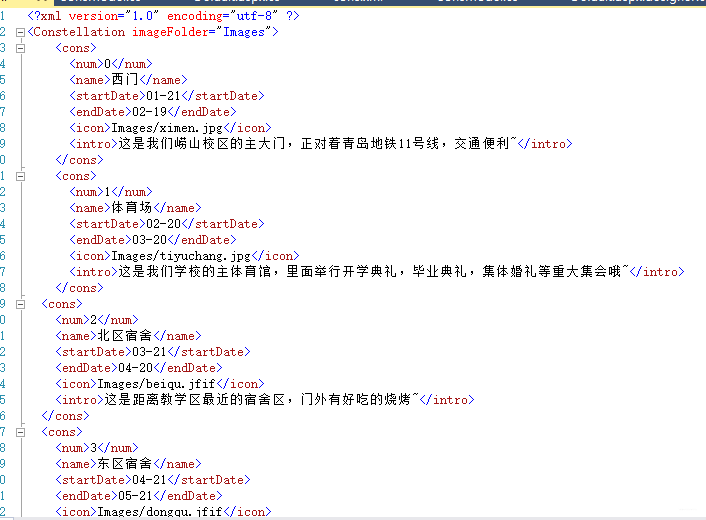Image resolution: width=706 pixels, height=520 pixels.
Task: Click the icon path Images/tiyuchang.jpg
Action: pyautogui.click(x=181, y=256)
